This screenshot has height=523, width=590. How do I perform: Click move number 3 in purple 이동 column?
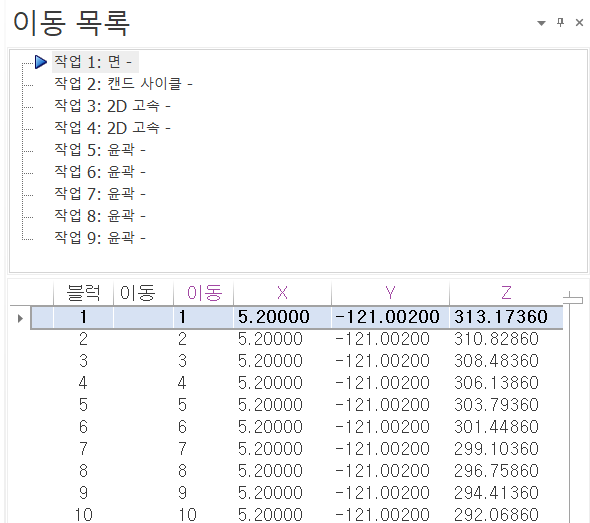[182, 361]
